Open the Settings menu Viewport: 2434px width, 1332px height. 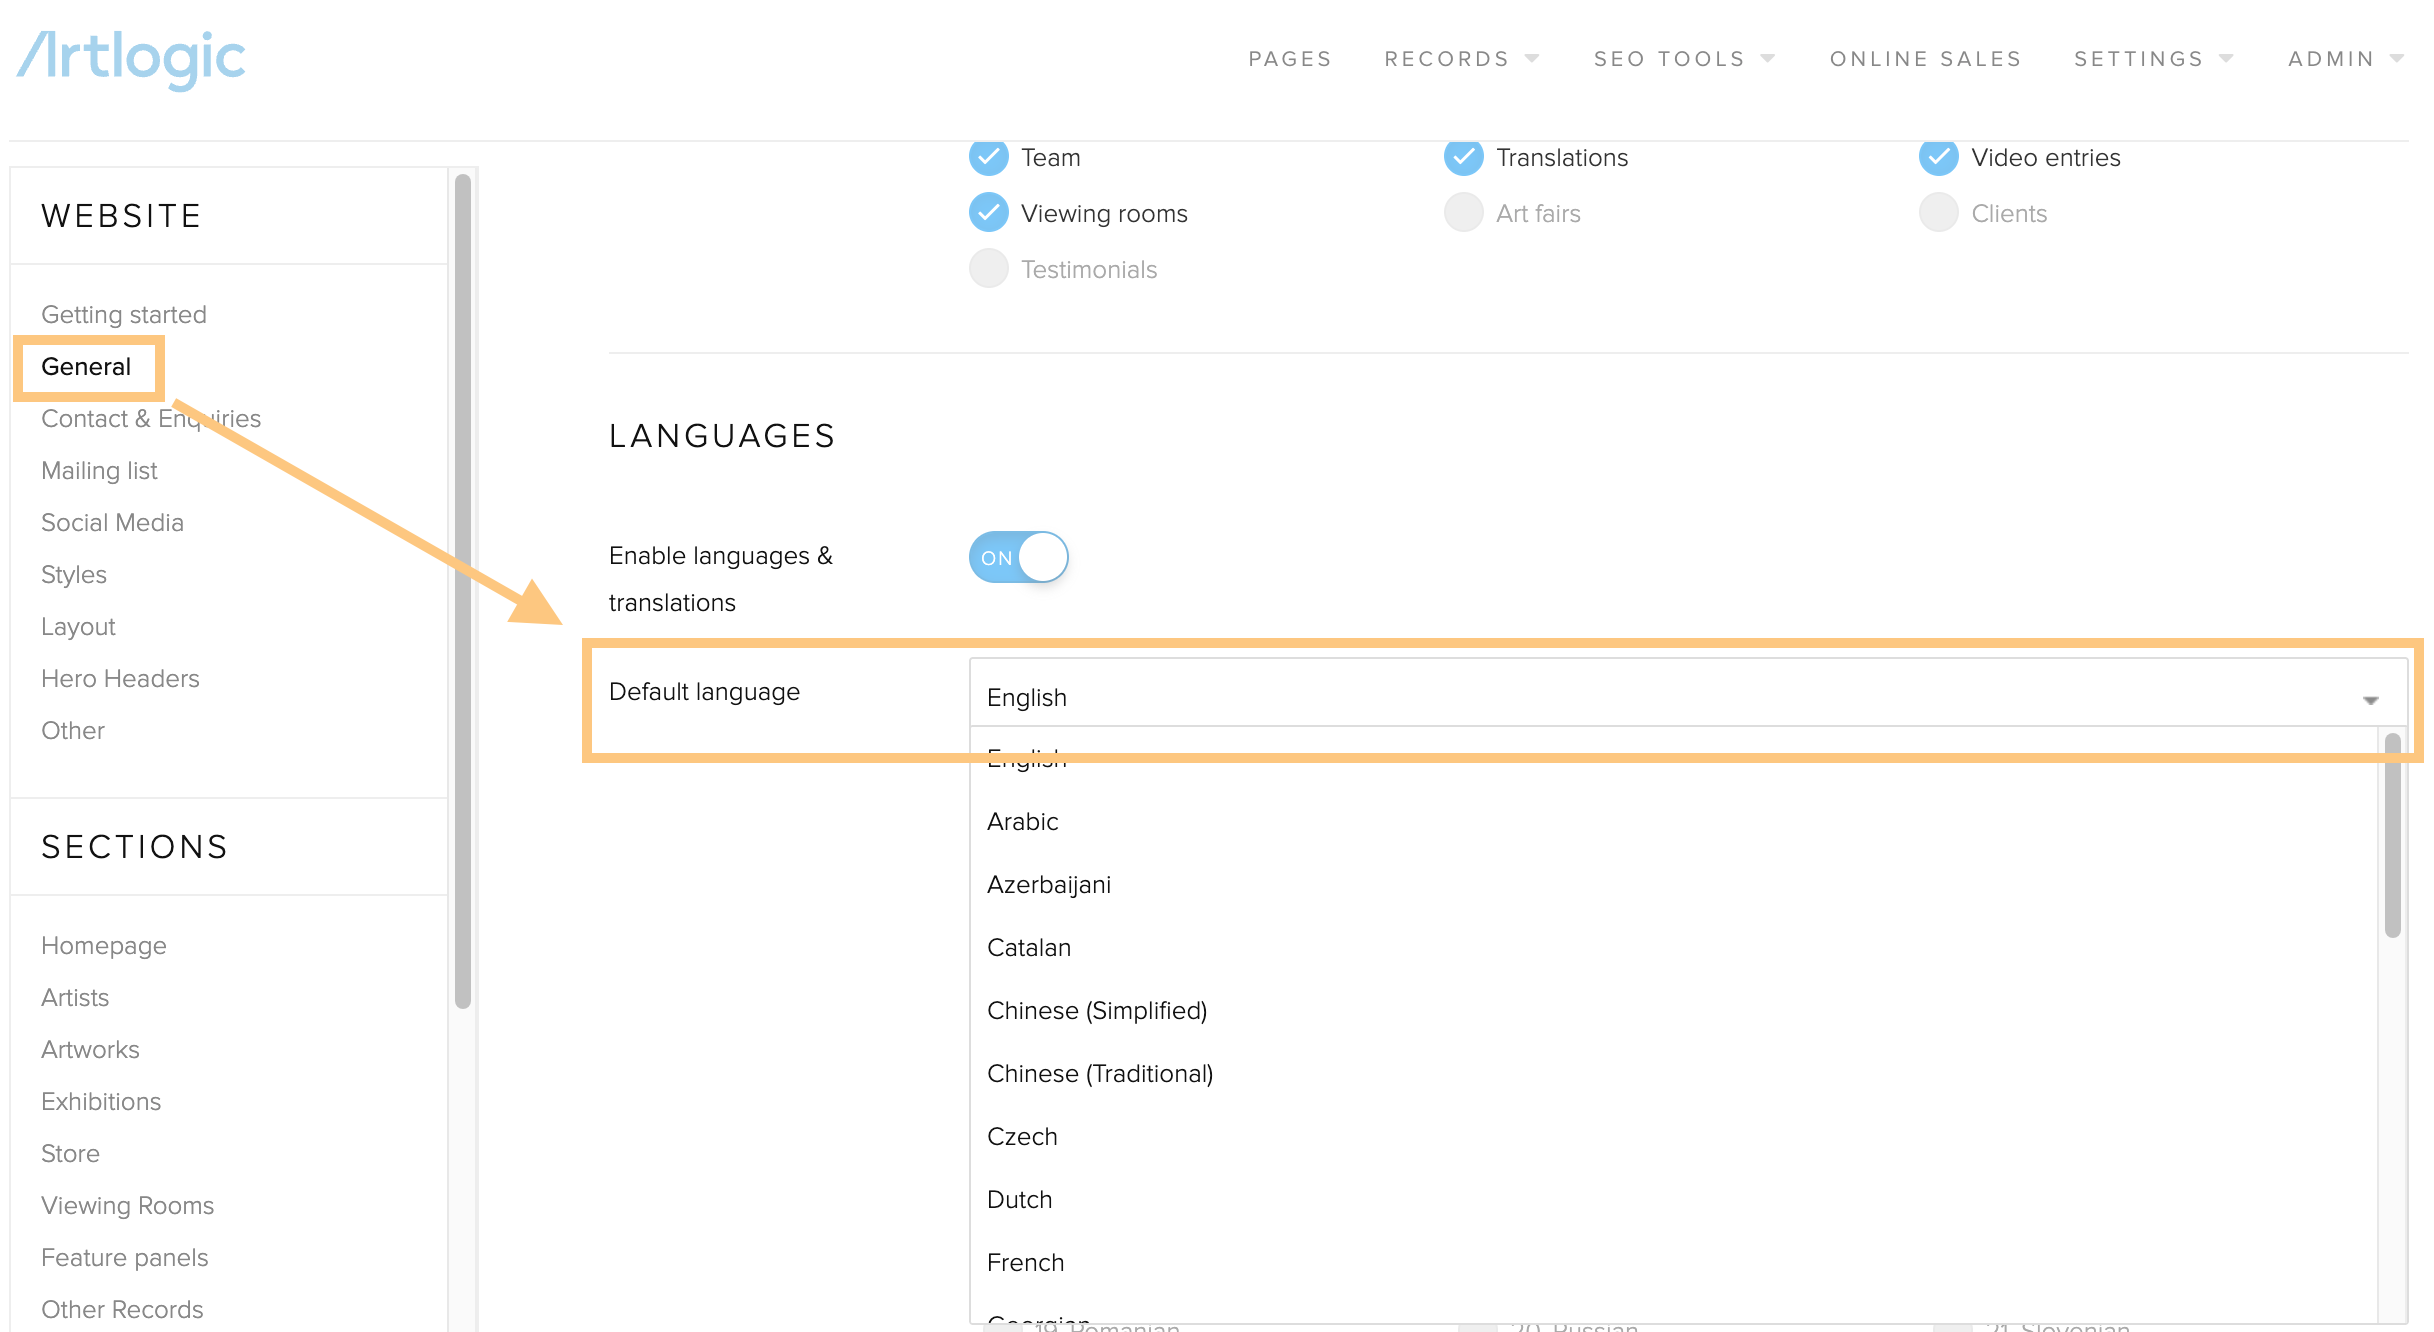tap(2139, 59)
